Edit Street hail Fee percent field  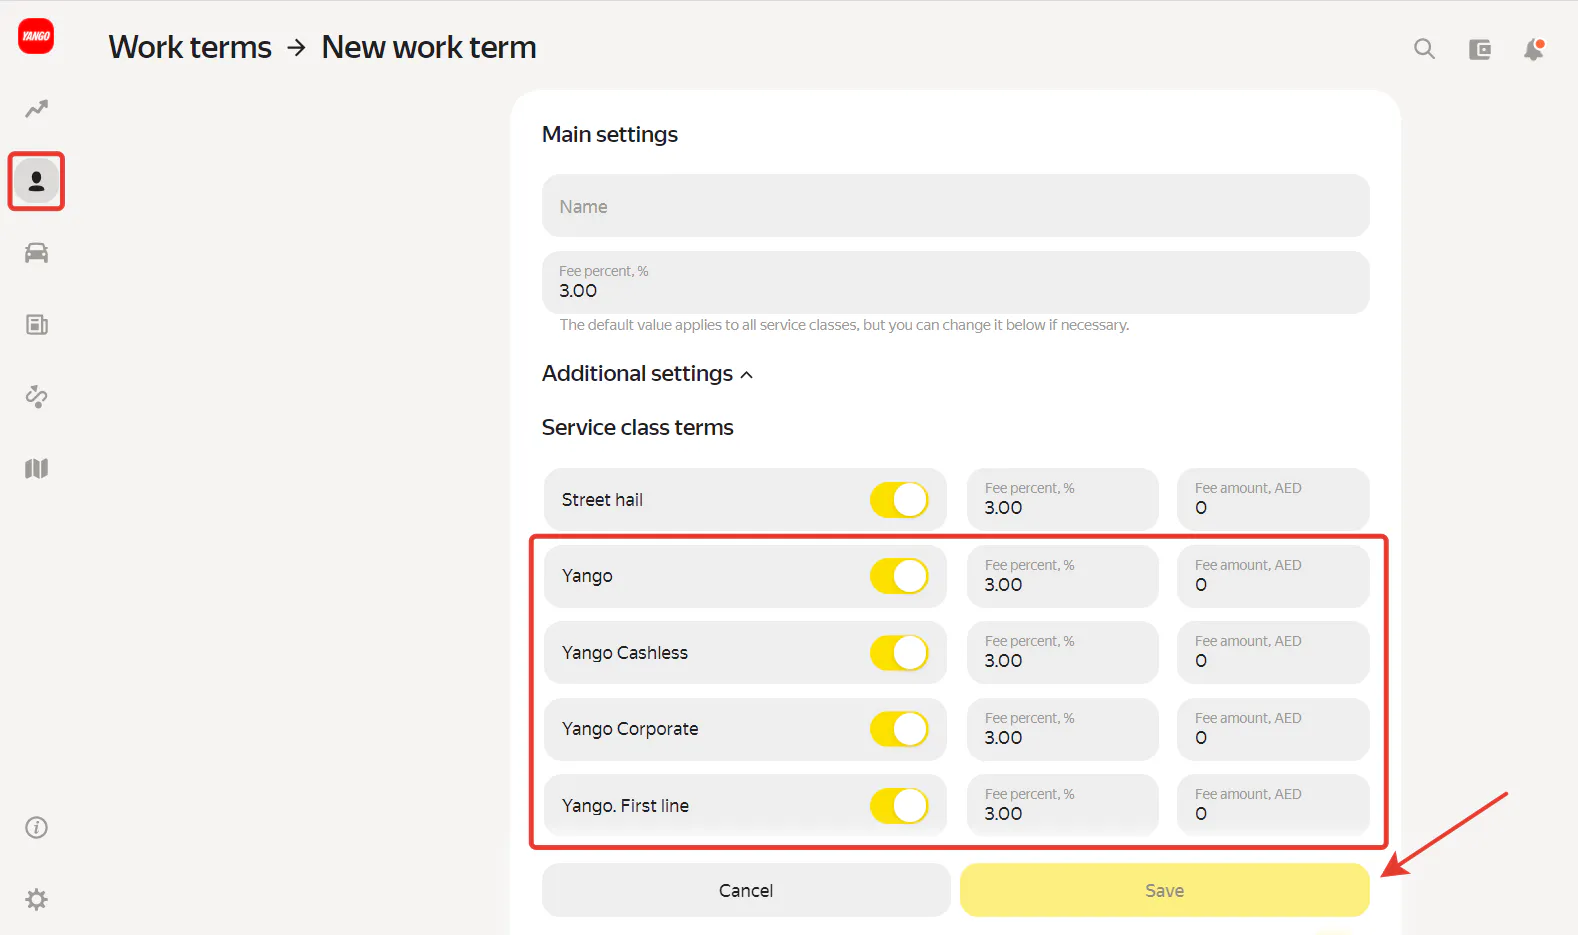(x=1063, y=499)
